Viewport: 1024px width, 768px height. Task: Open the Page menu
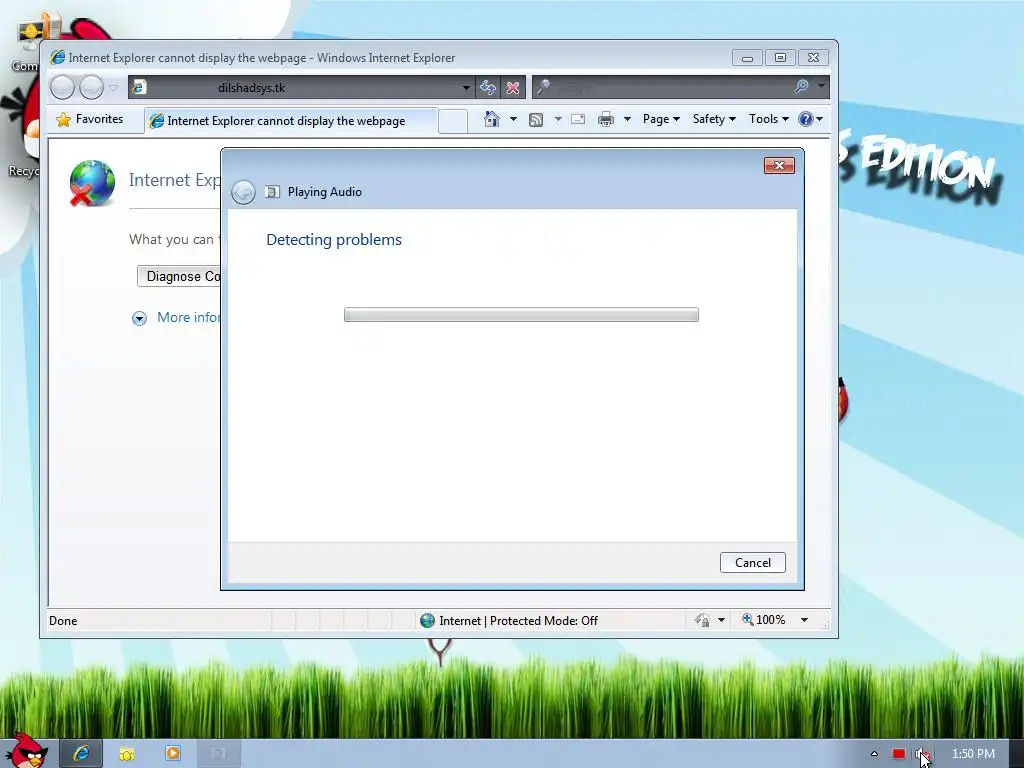click(661, 119)
